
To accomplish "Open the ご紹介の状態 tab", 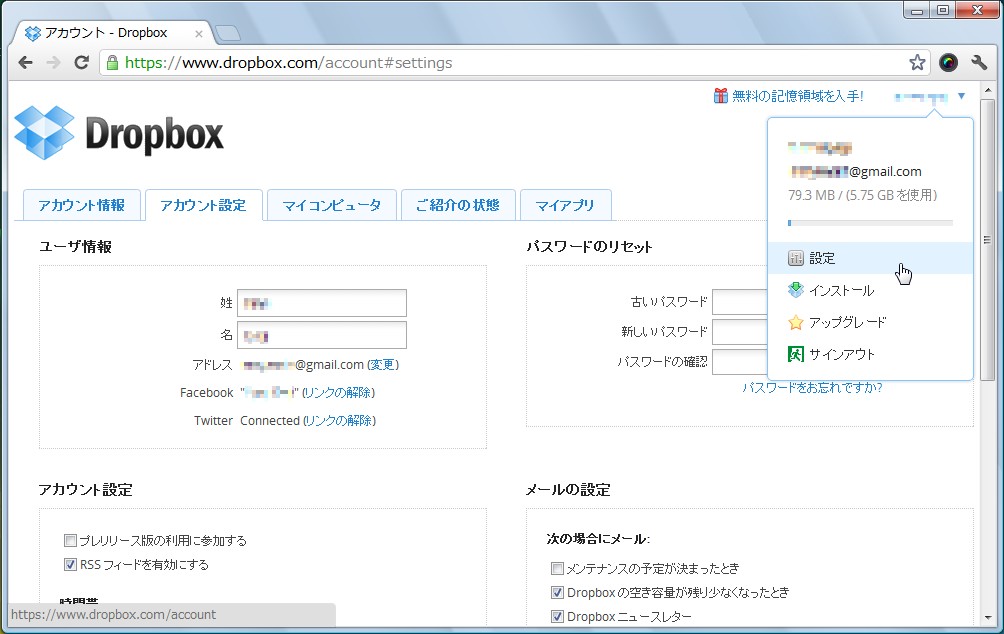I will [458, 205].
